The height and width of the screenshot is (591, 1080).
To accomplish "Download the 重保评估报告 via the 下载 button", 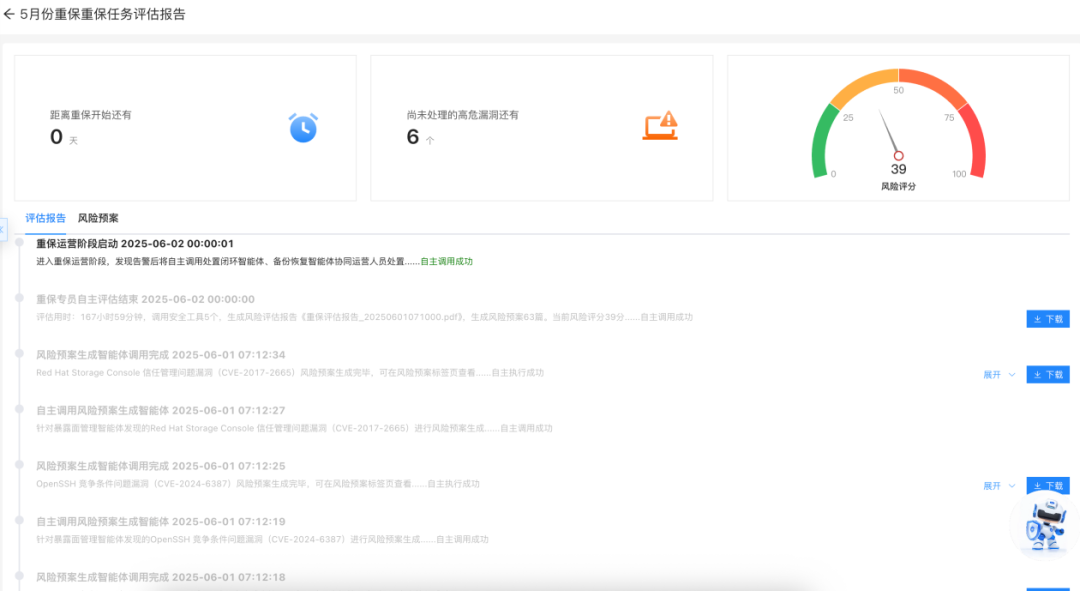I will point(1047,318).
